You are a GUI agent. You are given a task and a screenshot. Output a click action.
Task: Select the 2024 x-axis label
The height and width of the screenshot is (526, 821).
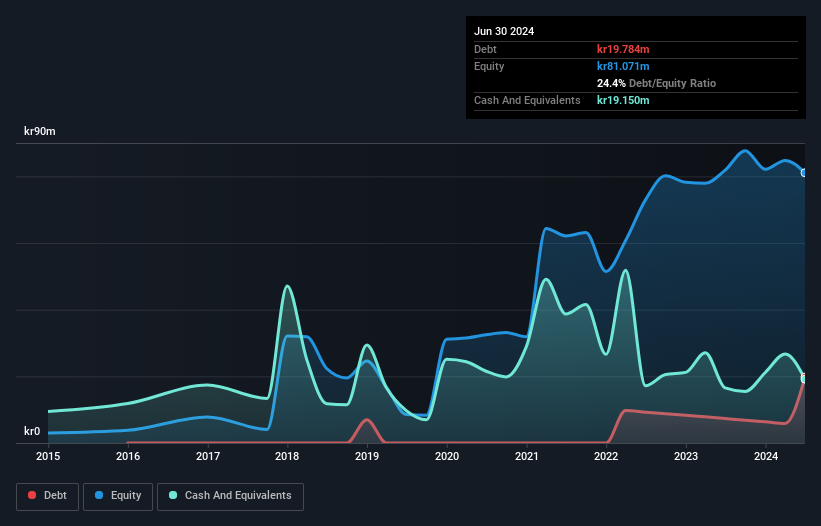766,456
